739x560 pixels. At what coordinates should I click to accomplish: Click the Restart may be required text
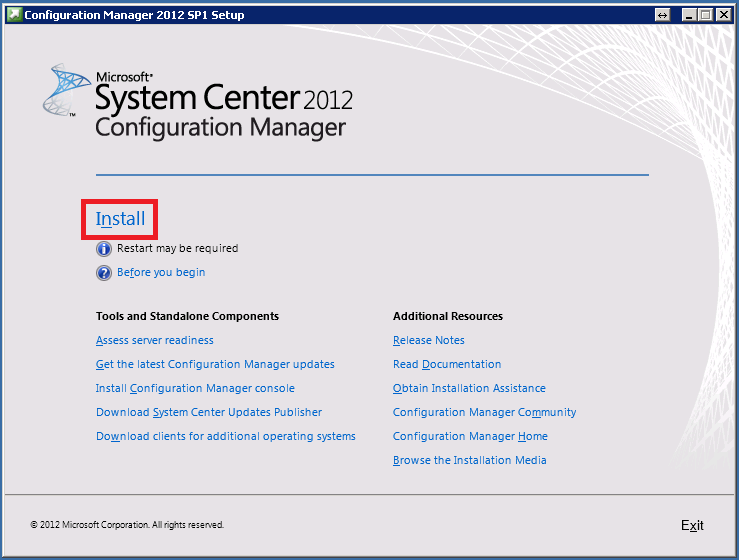coord(178,248)
